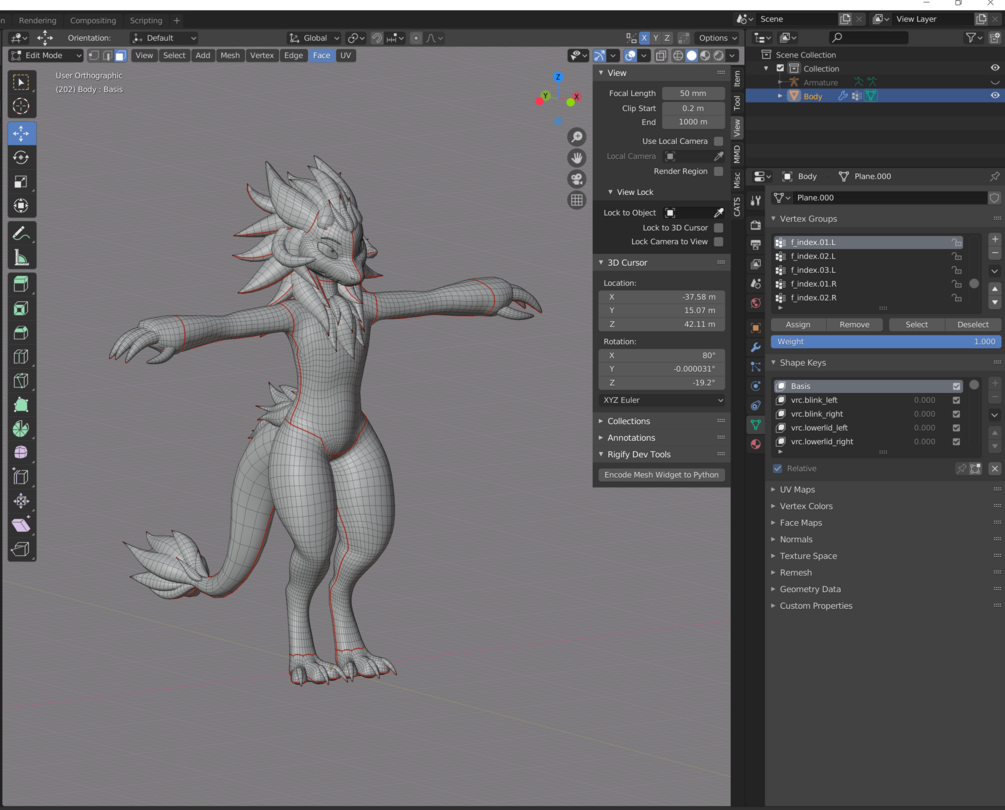The image size is (1005, 810).
Task: Toggle camera view icon
Action: (x=577, y=179)
